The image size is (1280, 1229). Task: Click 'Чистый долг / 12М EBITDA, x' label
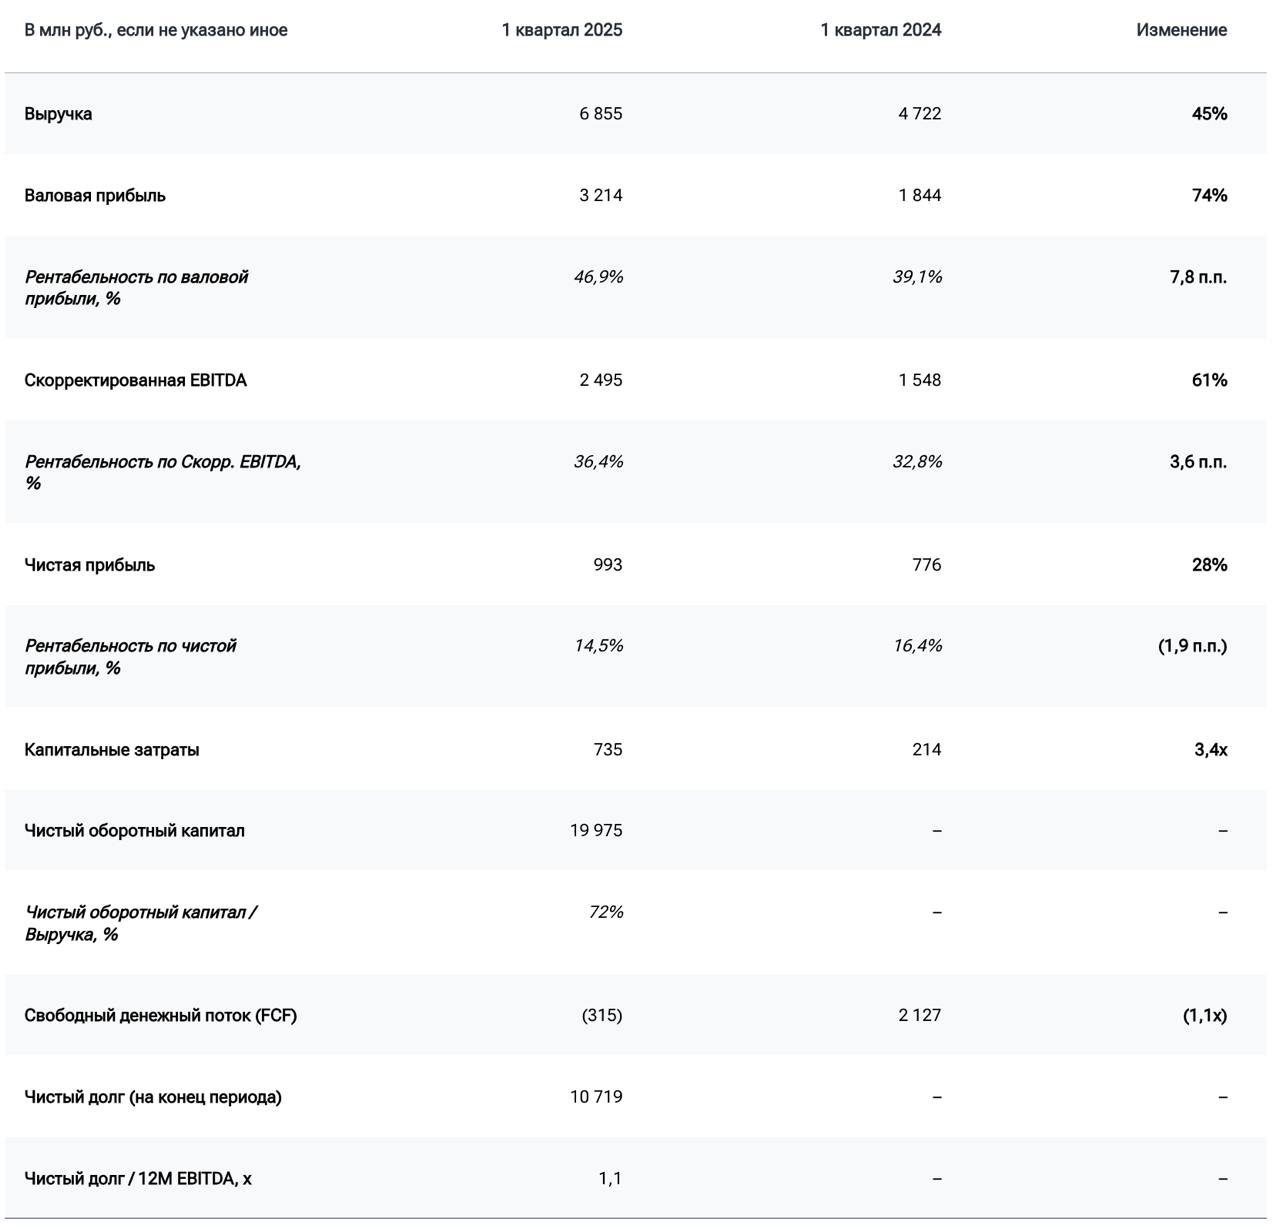(138, 1179)
